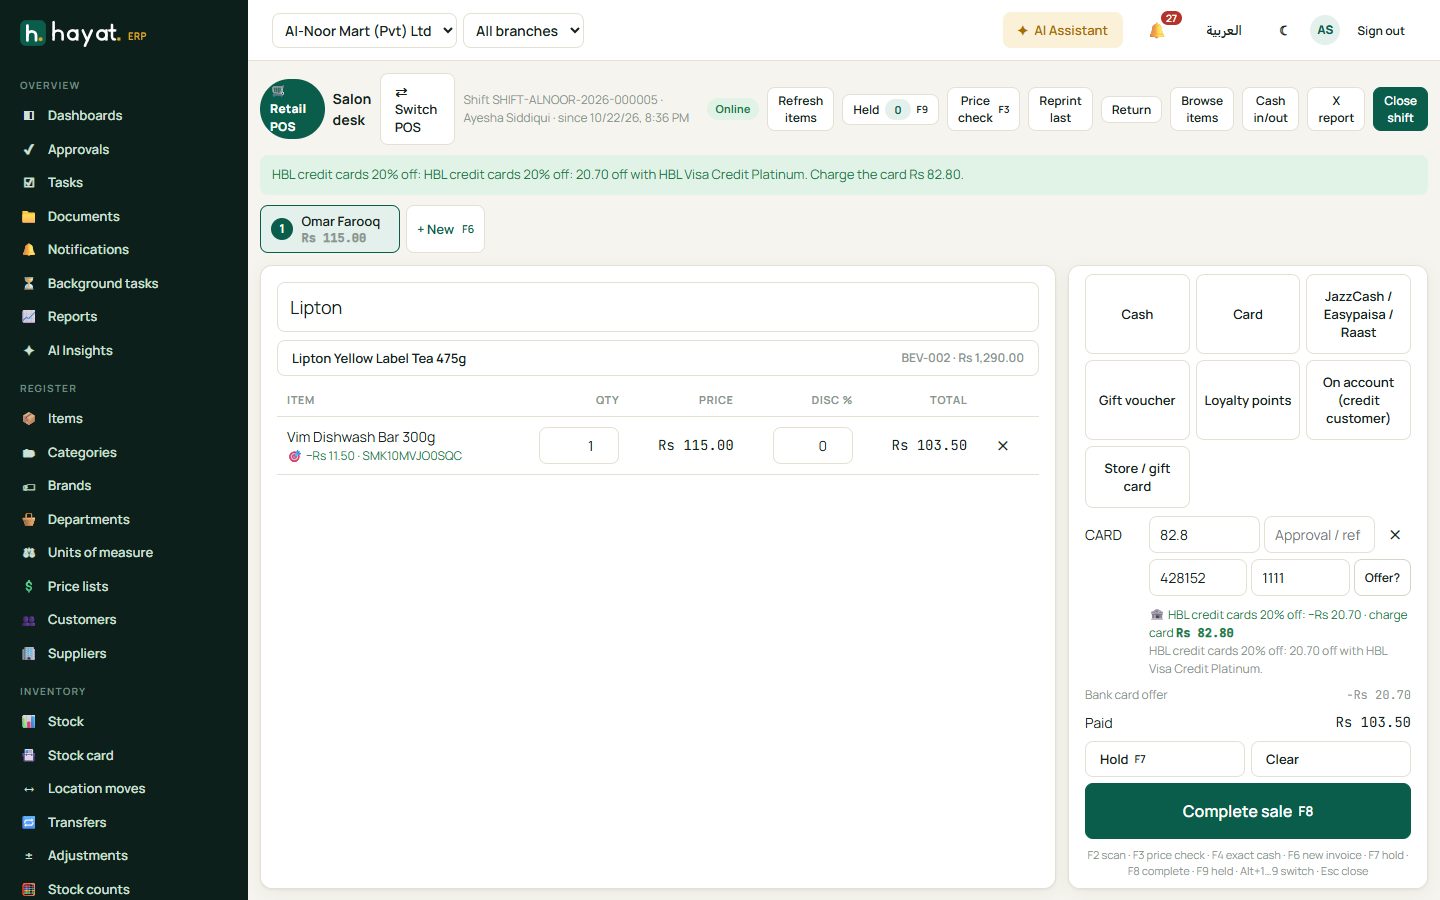The height and width of the screenshot is (900, 1440).
Task: Choose Loyalty points payment
Action: [x=1248, y=400]
